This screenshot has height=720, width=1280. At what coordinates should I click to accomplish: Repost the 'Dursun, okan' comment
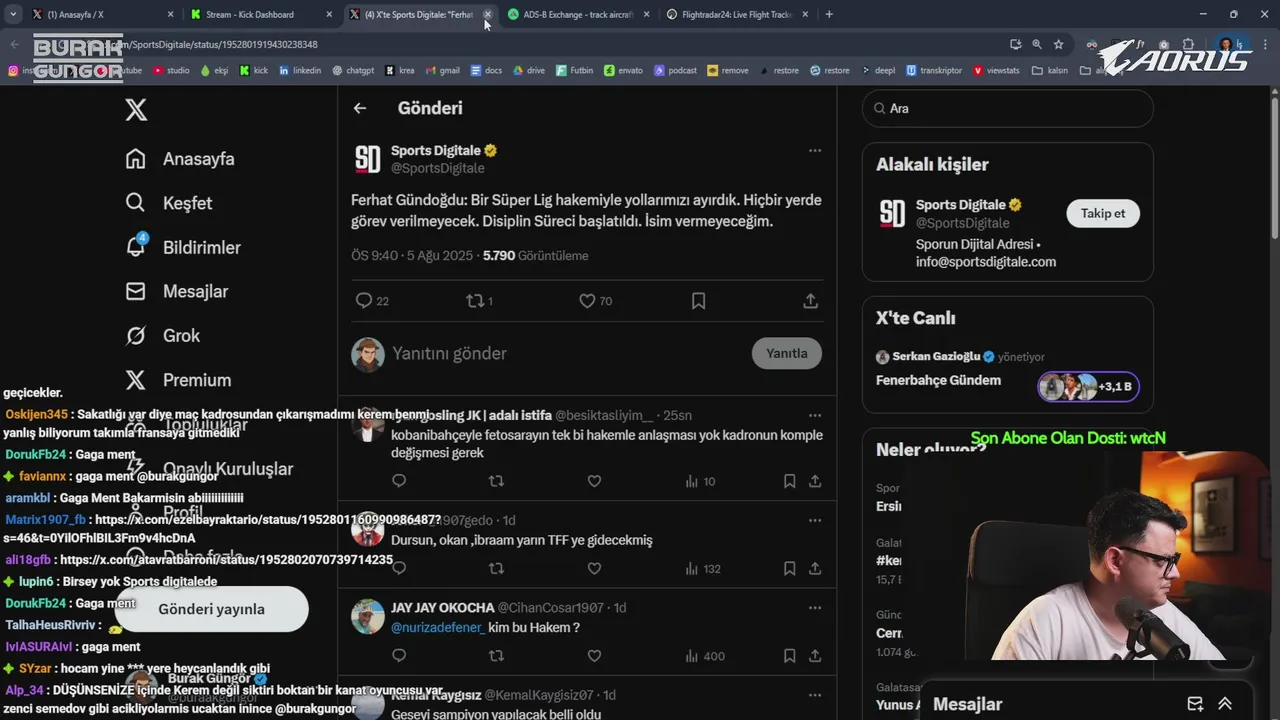[x=496, y=568]
